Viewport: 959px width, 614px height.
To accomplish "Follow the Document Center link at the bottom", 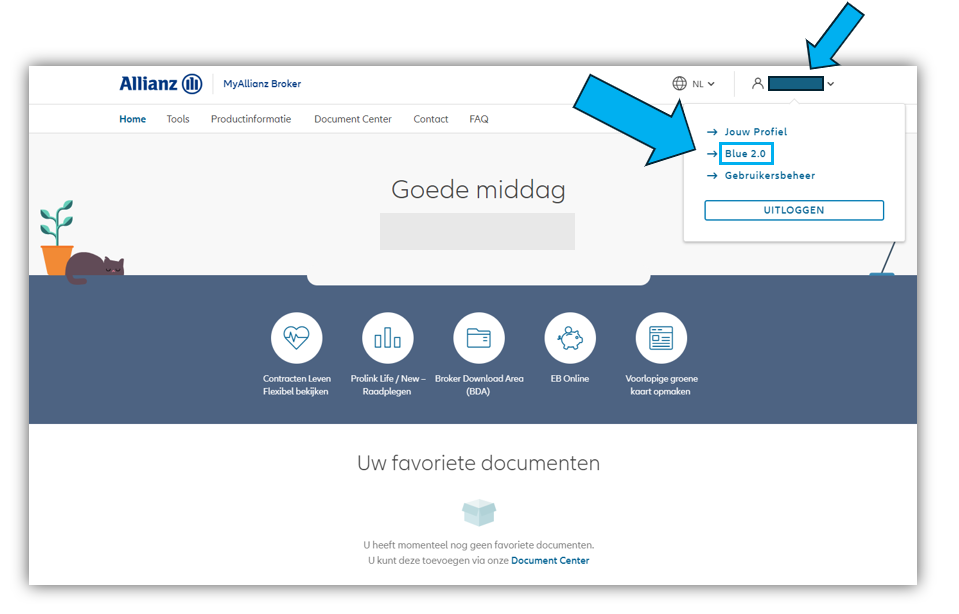I will coord(549,560).
